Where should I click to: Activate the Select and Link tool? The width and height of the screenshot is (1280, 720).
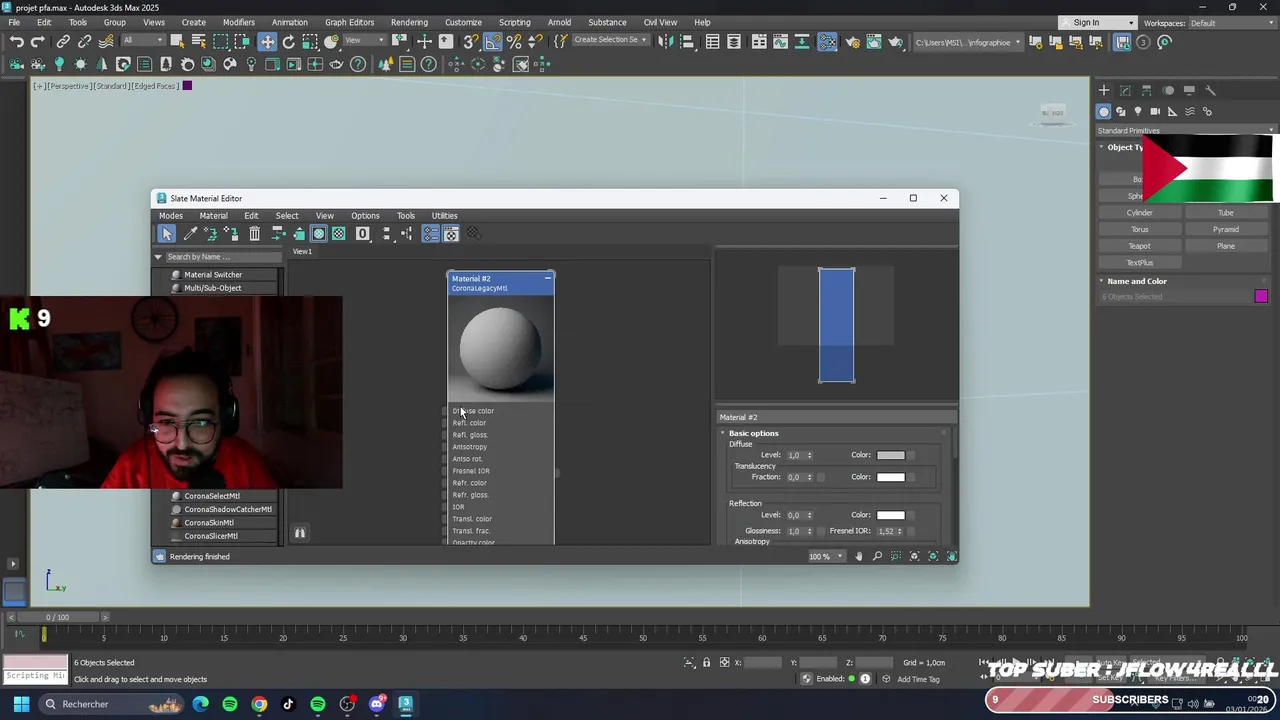(63, 42)
